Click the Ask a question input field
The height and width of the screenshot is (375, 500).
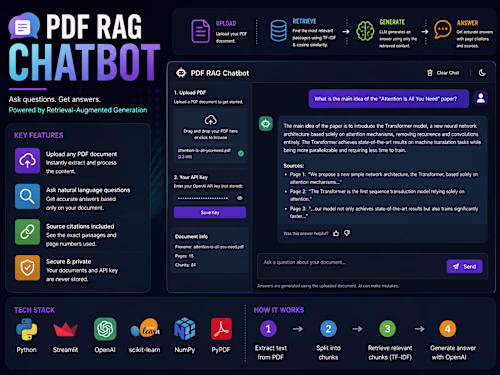pos(352,266)
